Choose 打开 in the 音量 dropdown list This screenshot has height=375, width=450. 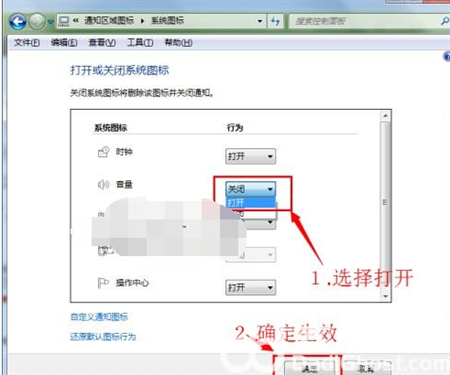[251, 202]
